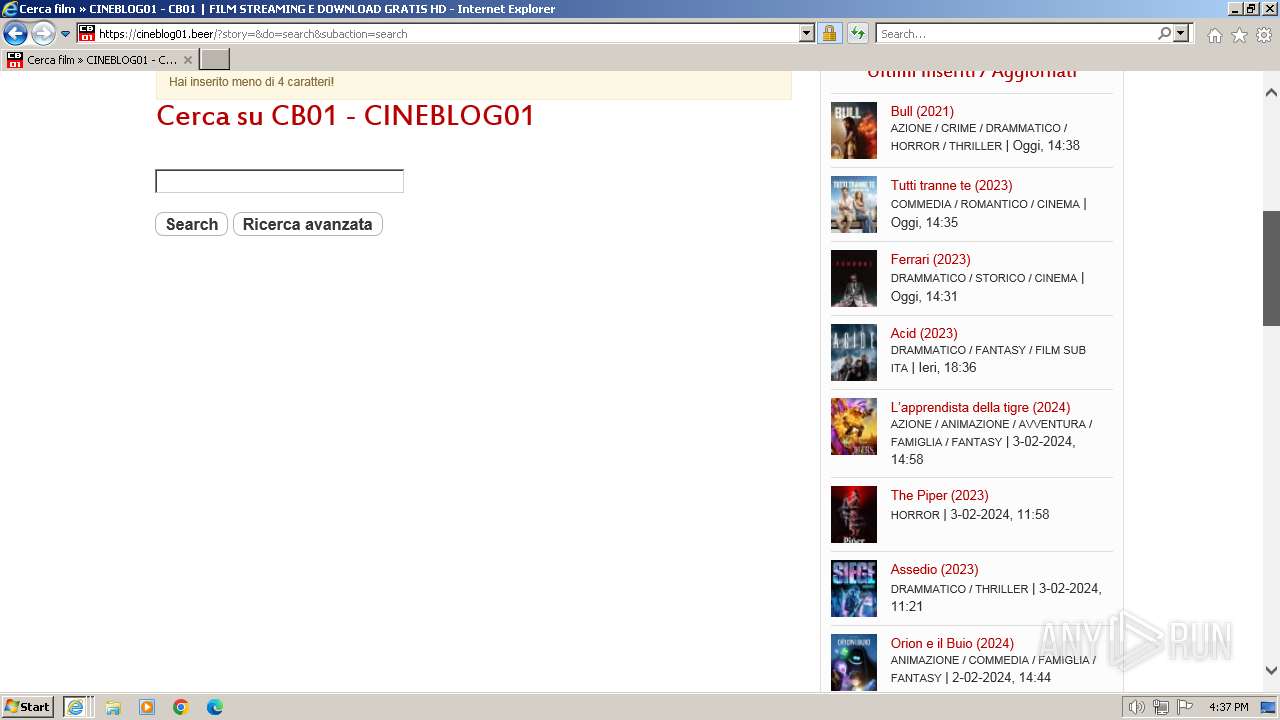Screen dimensions: 1280x720
Task: Click The Piper poster thumbnail
Action: tap(854, 514)
